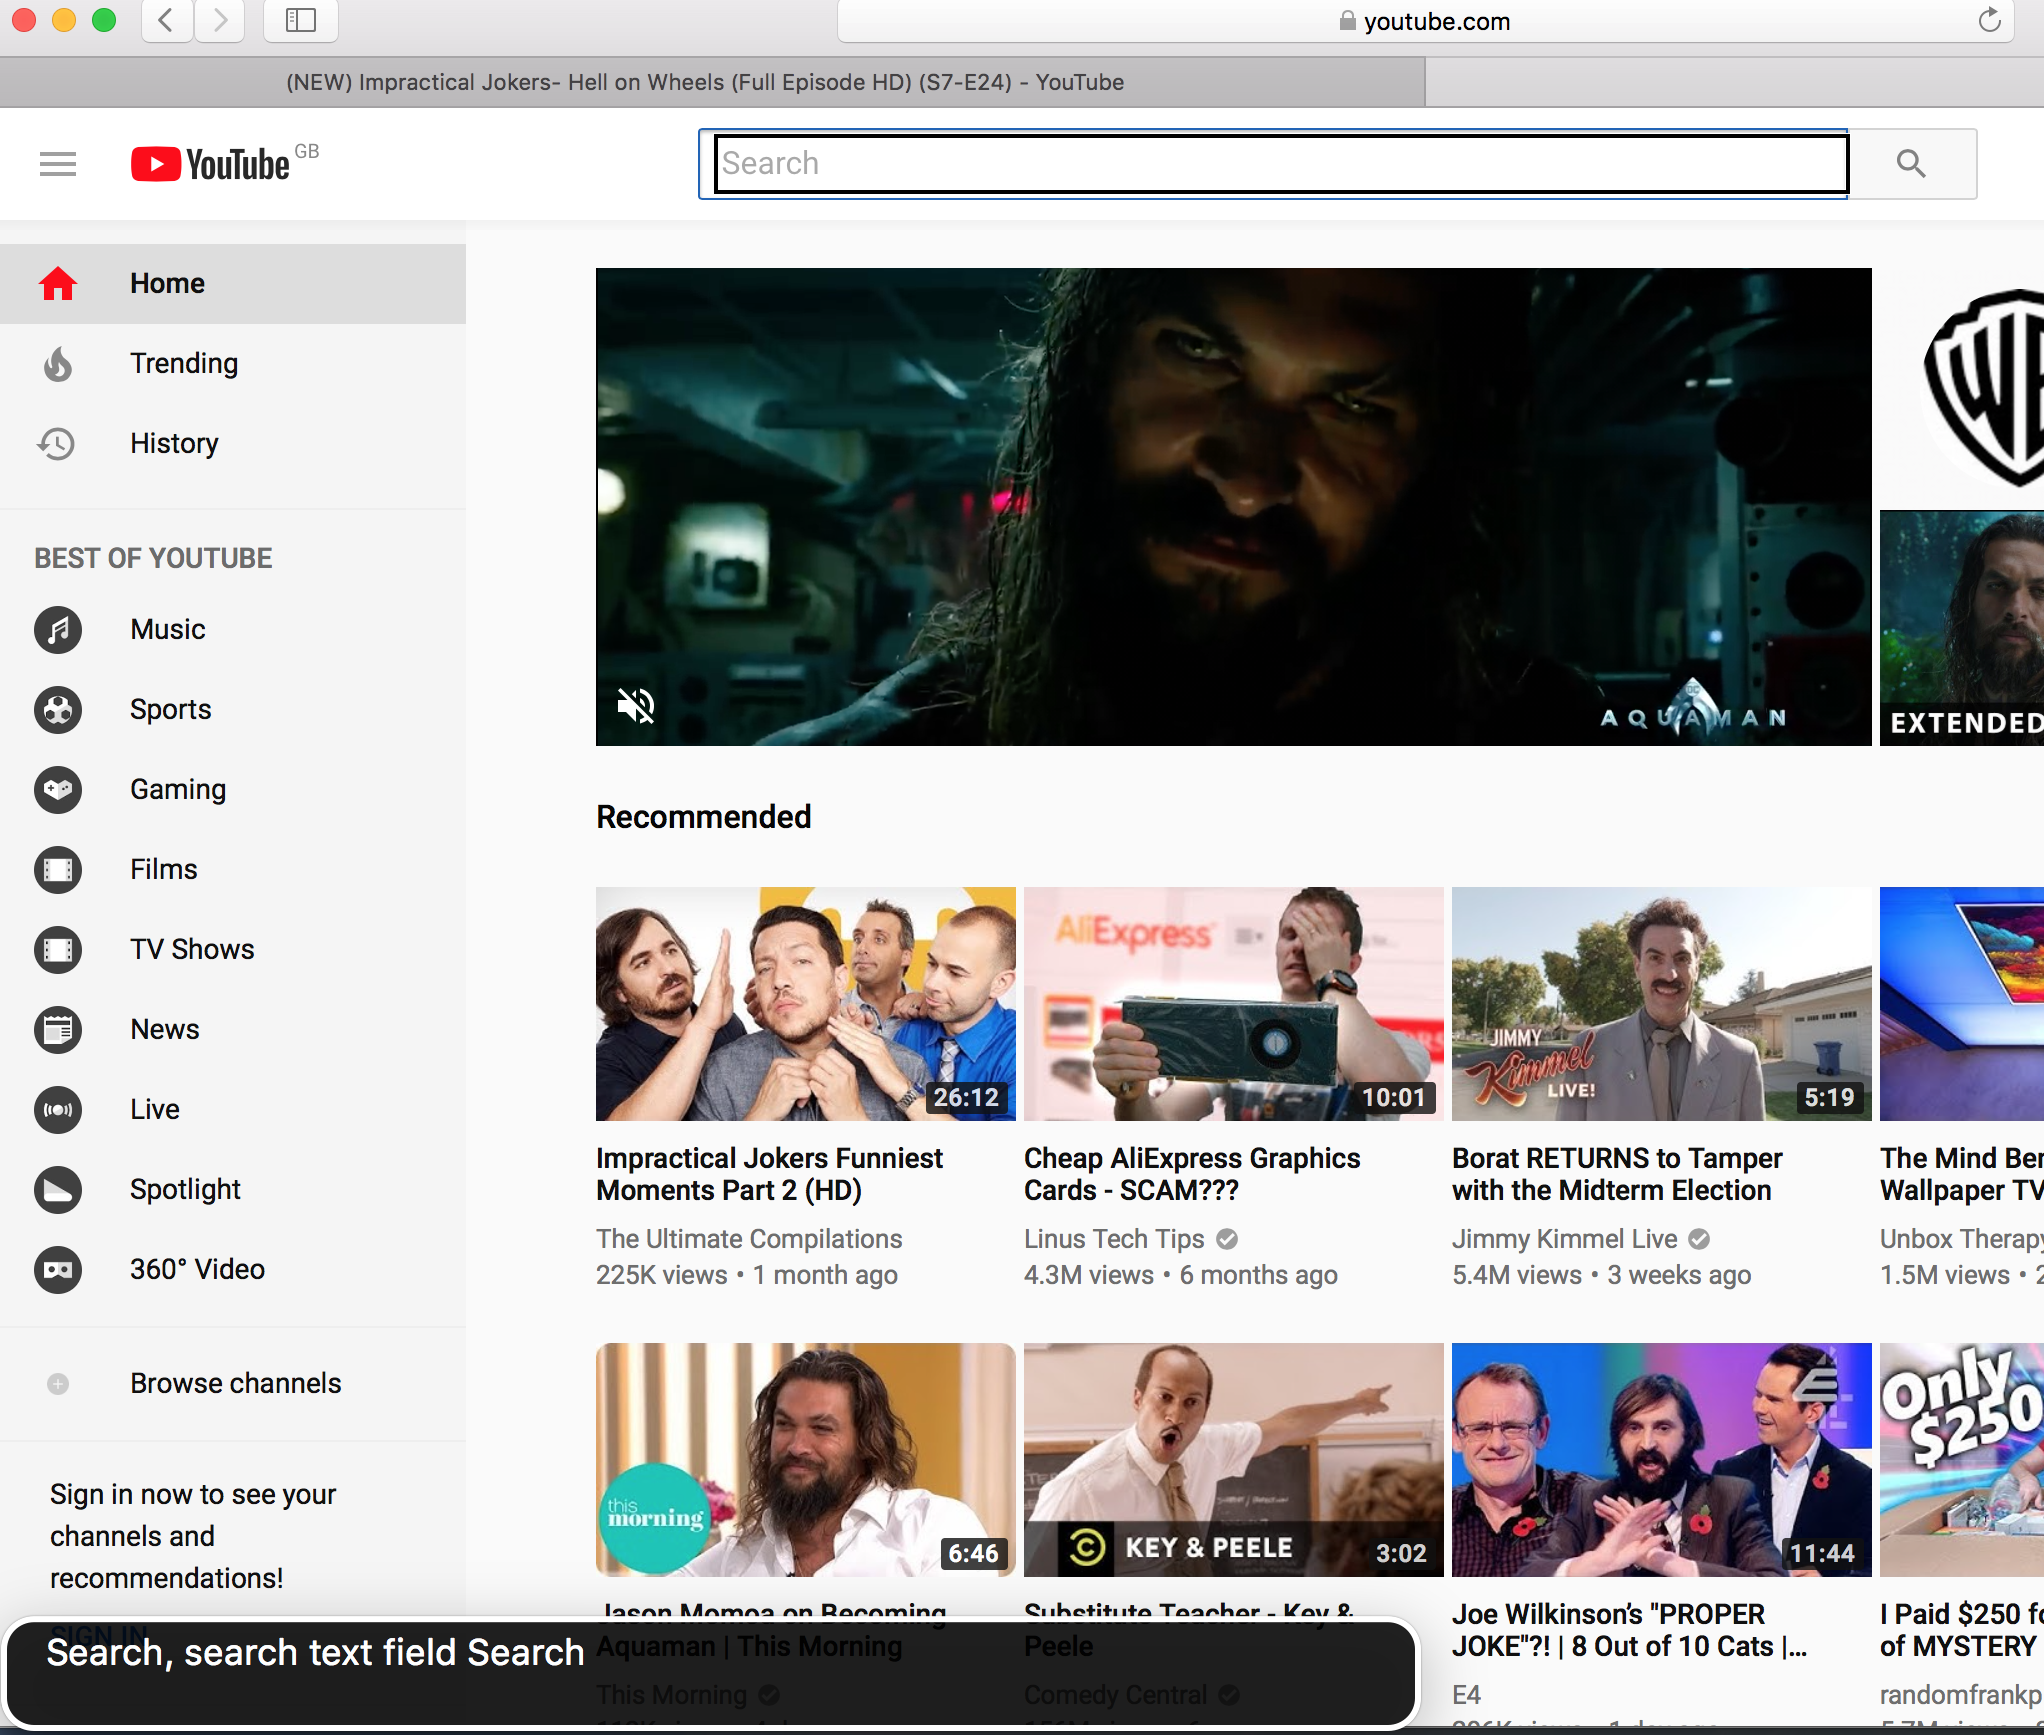Click the Browse channels link
Viewport: 2044px width, 1735px height.
(x=233, y=1384)
